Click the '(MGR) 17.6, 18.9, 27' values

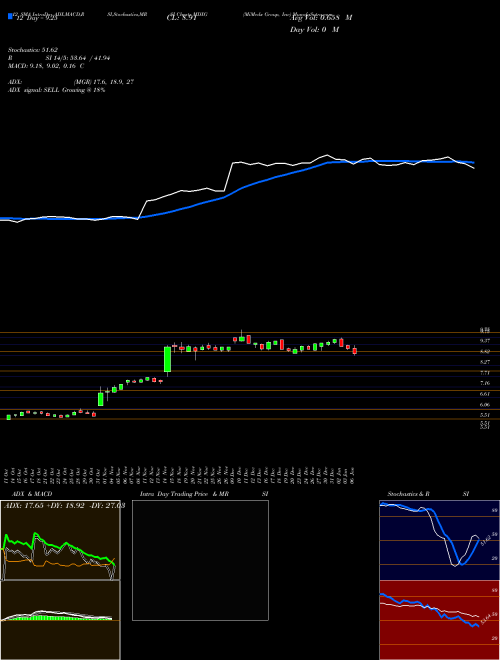click(x=104, y=82)
